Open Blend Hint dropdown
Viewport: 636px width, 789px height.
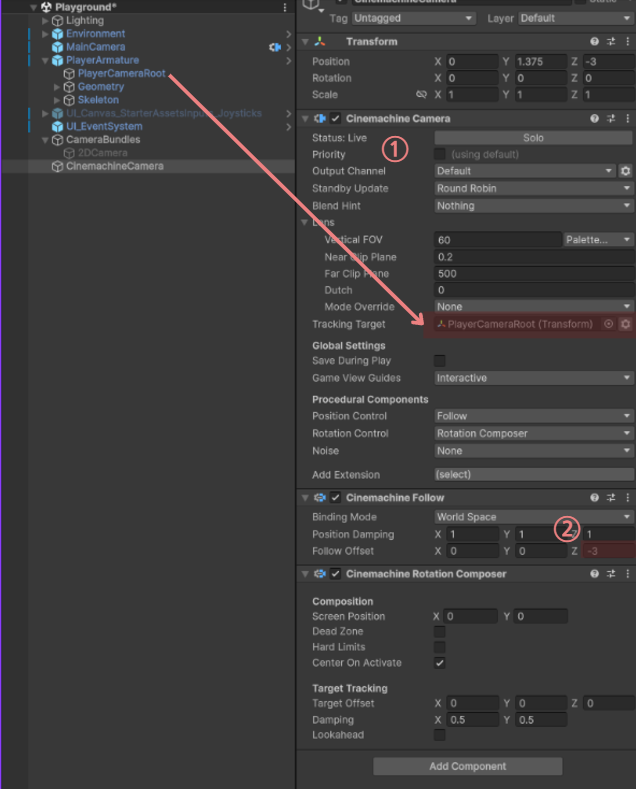click(x=534, y=206)
